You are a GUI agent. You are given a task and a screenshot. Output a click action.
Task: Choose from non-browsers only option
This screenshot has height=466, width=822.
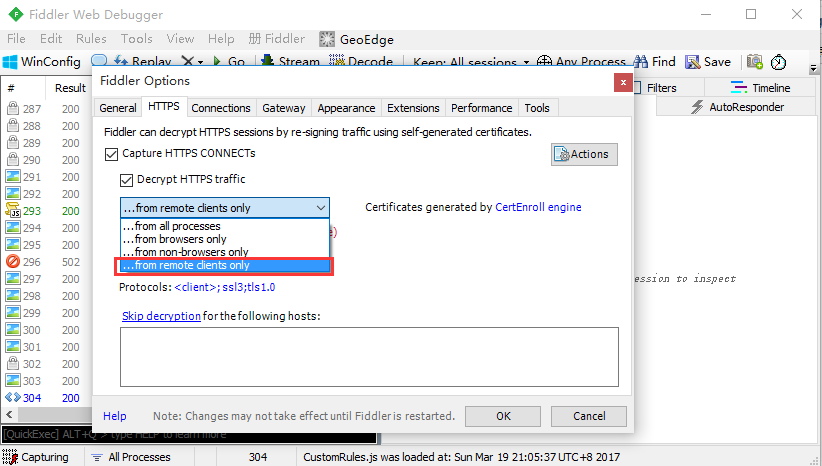225,252
